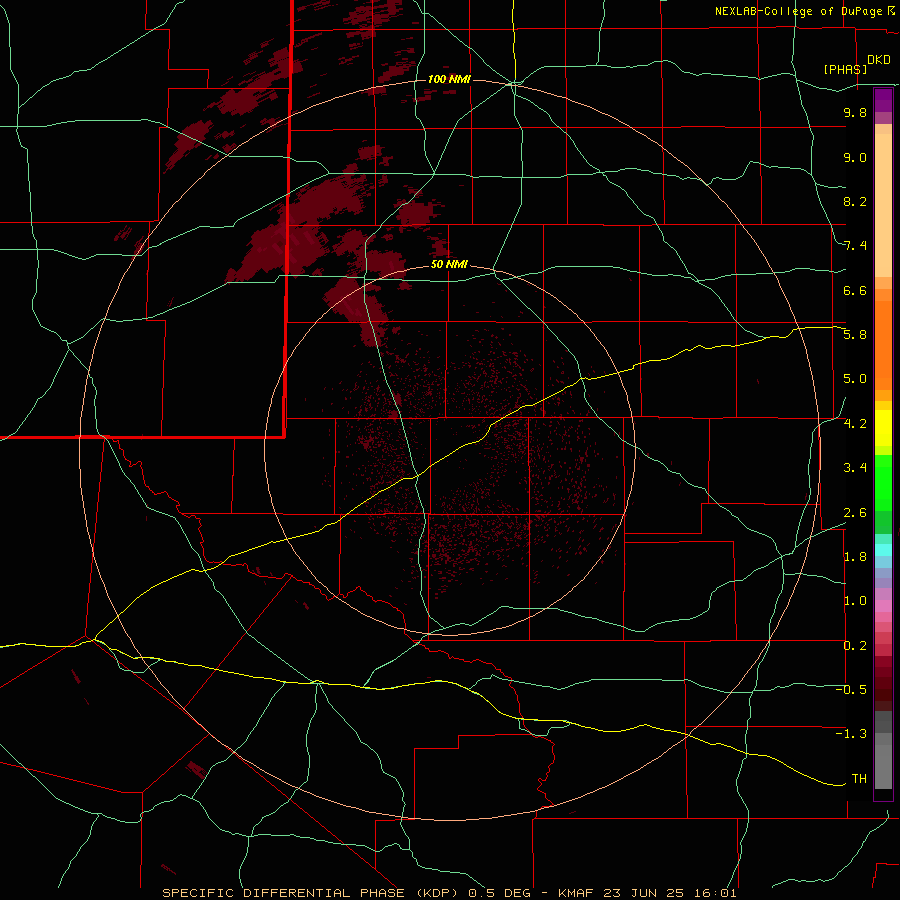Click the 2.6 value on color scale
Viewport: 900px width, 900px height.
[855, 513]
